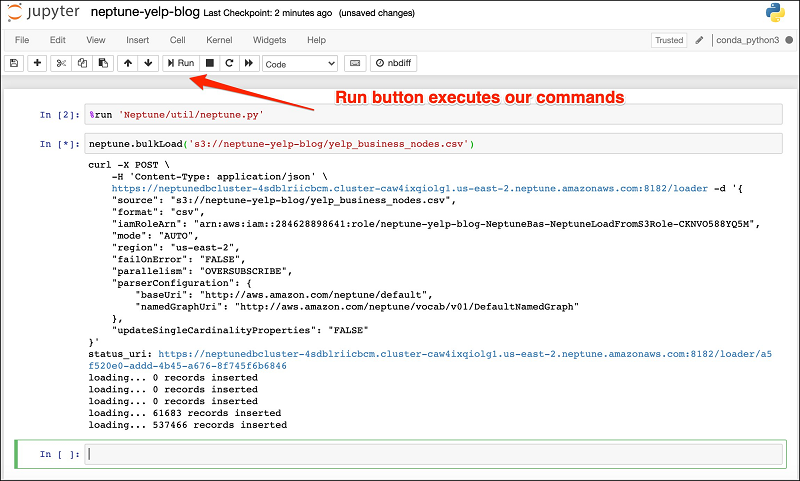
Task: Interrupt the kernel with stop icon
Action: click(209, 63)
